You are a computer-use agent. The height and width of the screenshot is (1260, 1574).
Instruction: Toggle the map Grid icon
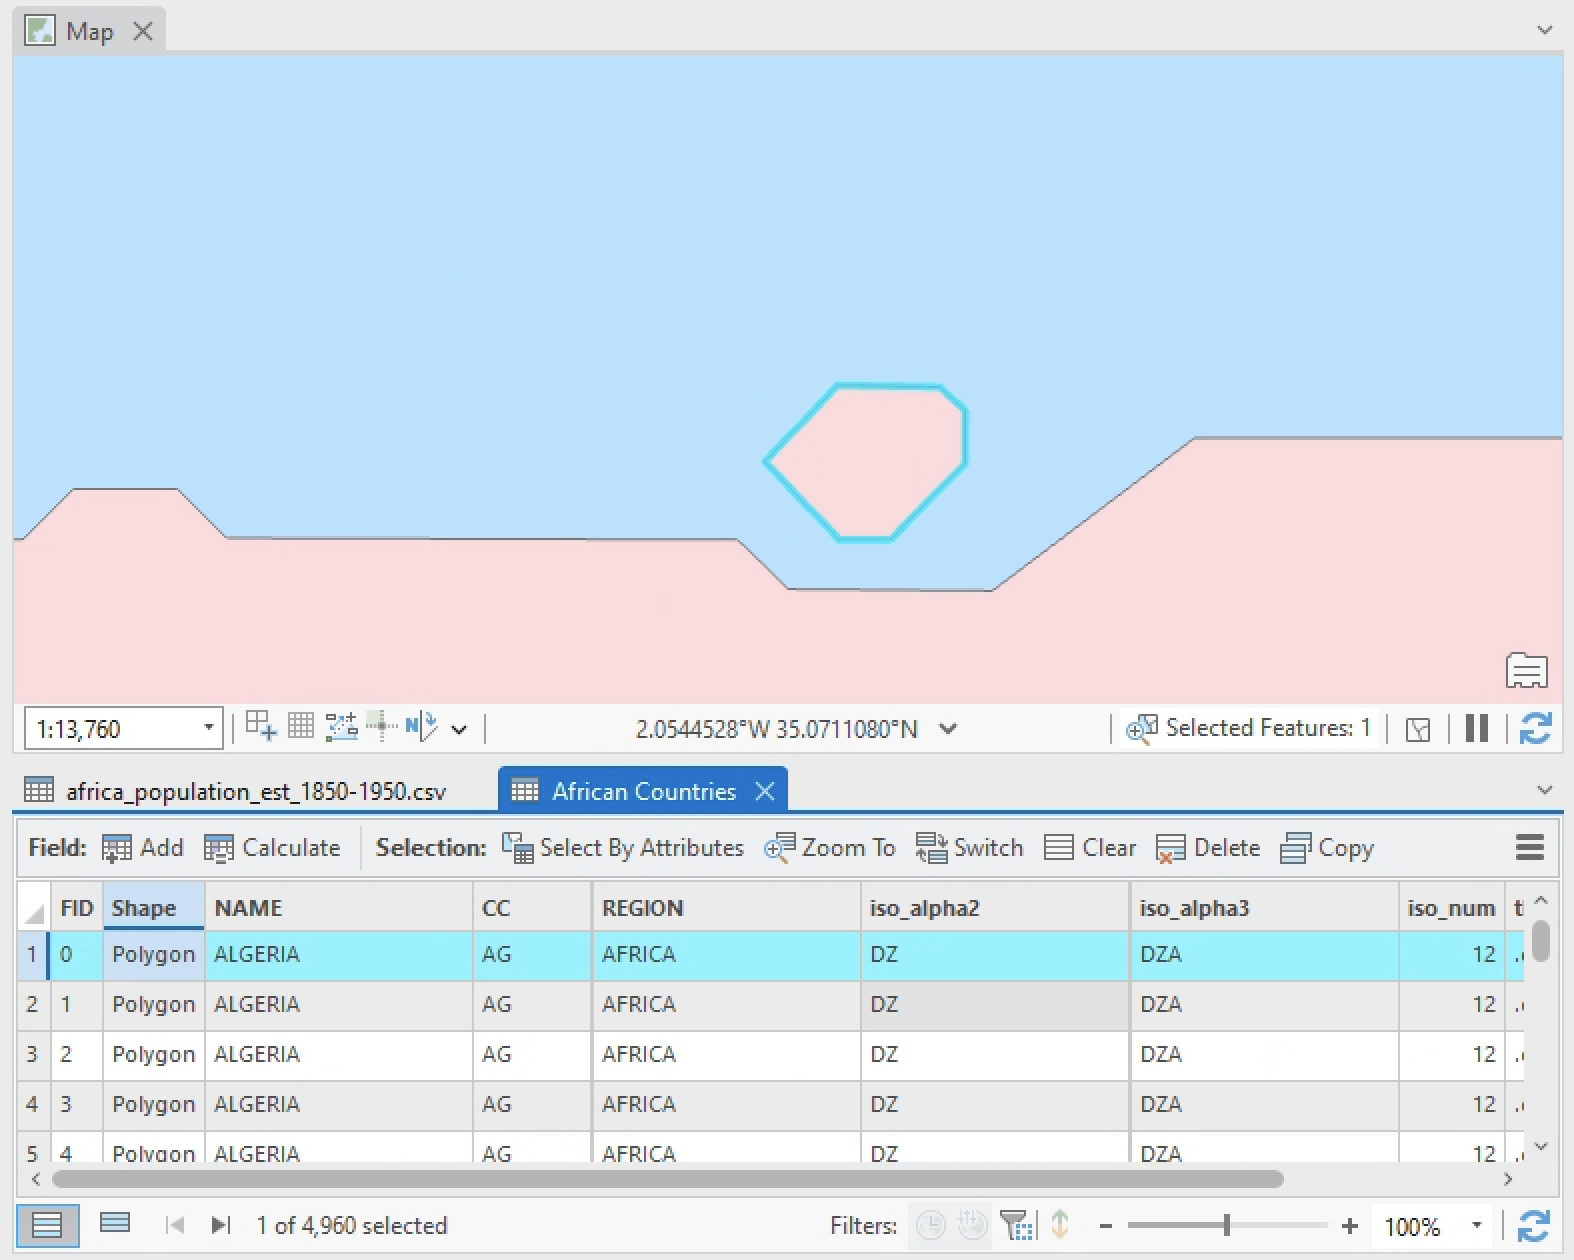point(301,727)
